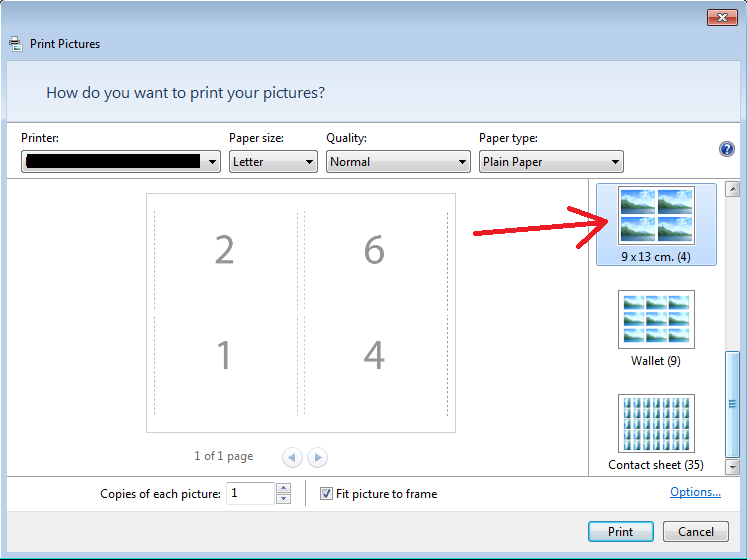Click the Print button
Screen dimensions: 747x560
point(621,531)
